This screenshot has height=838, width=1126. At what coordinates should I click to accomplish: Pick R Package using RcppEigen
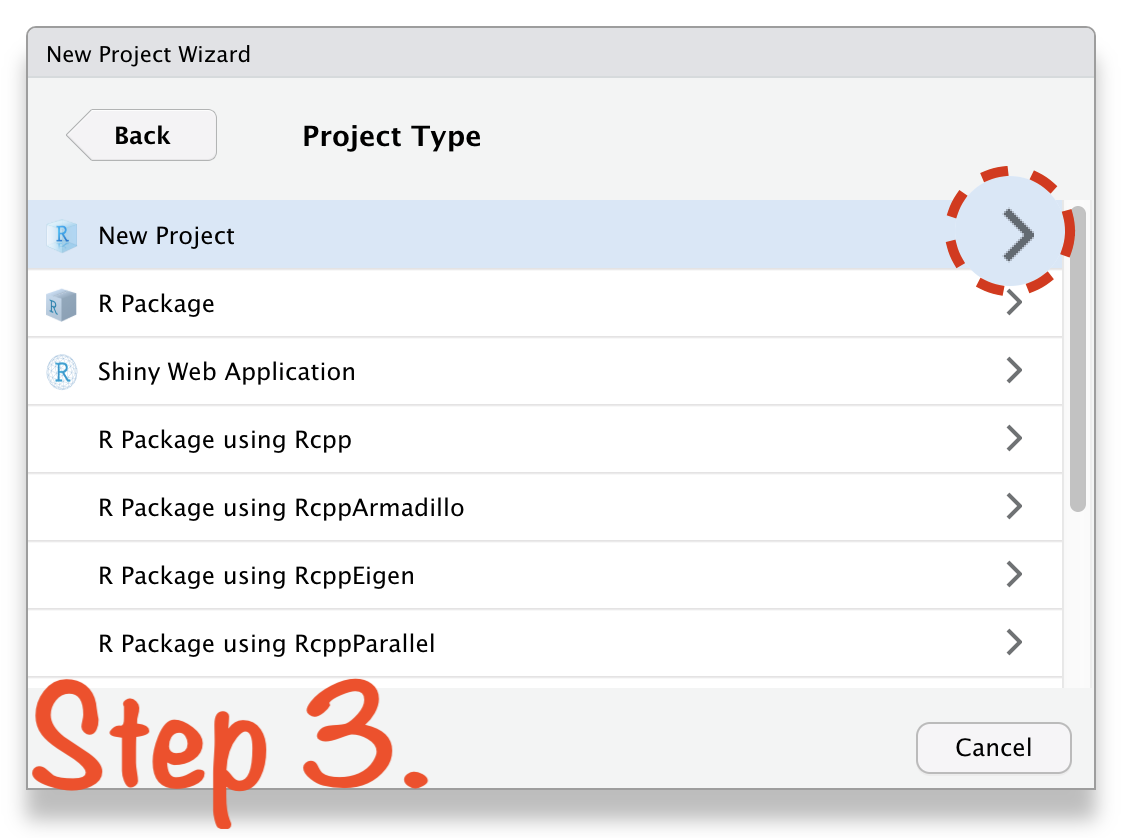click(545, 575)
